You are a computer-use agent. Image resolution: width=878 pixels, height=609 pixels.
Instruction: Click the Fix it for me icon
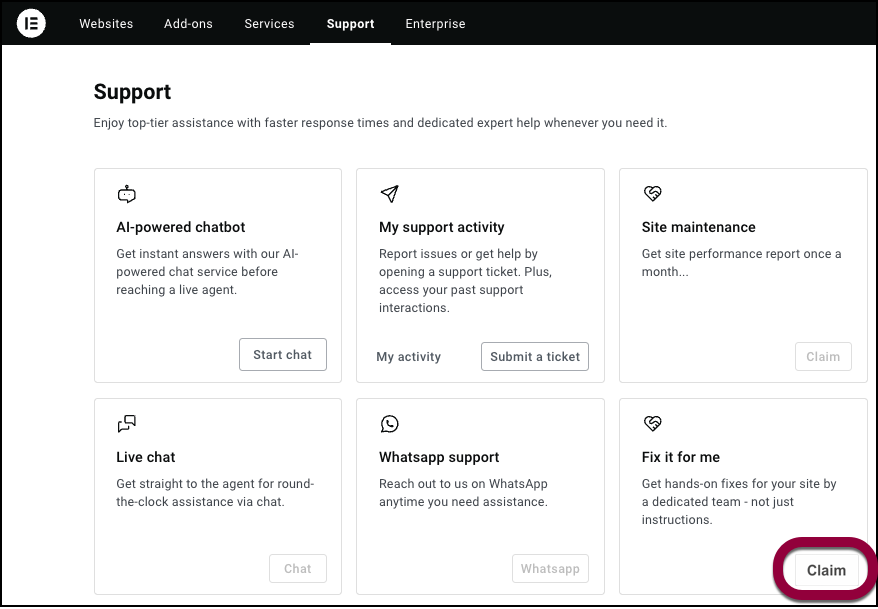tap(652, 424)
